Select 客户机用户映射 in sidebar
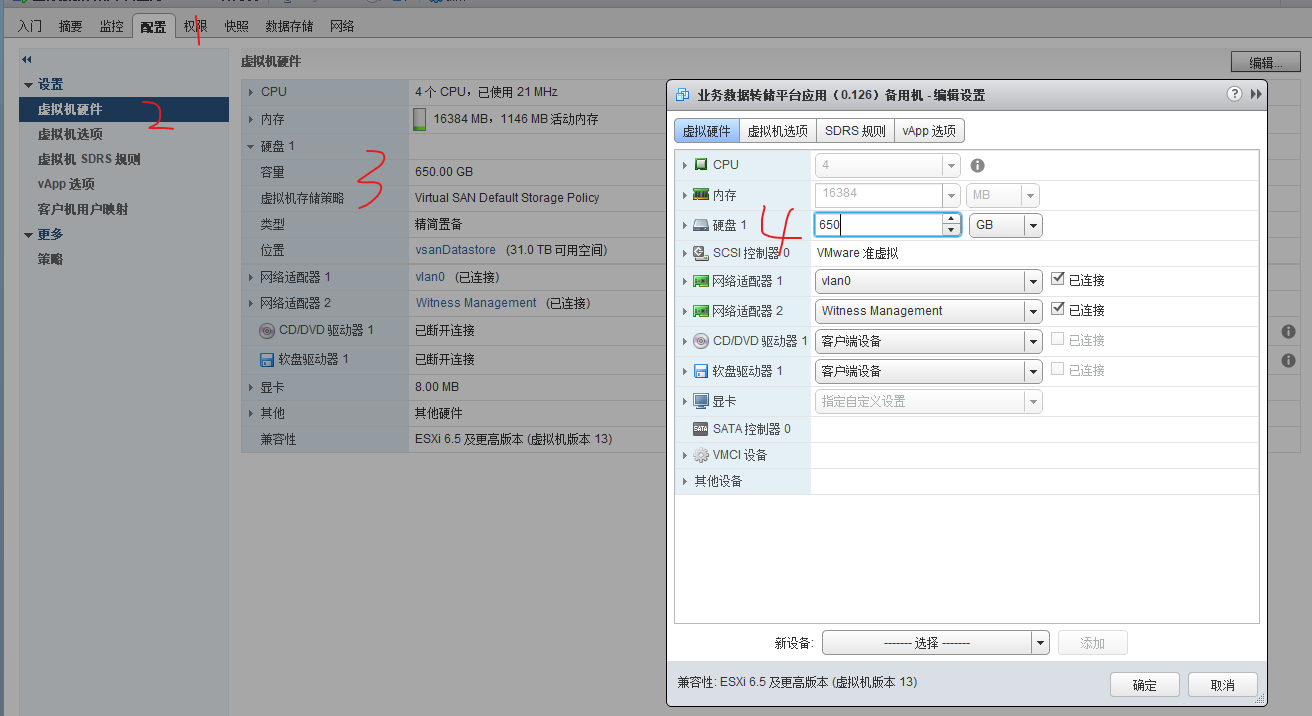1312x716 pixels. pyautogui.click(x=83, y=210)
